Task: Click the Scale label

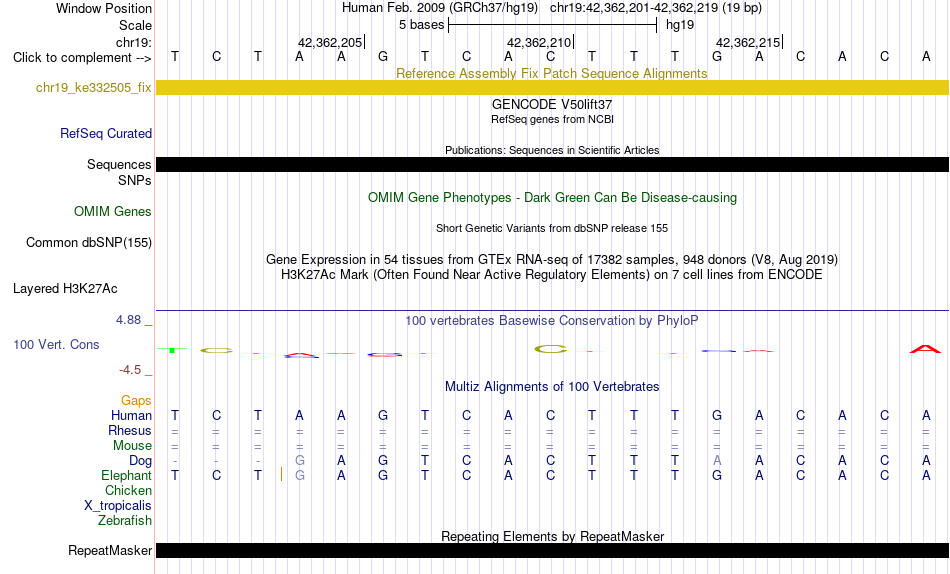Action: point(136,25)
